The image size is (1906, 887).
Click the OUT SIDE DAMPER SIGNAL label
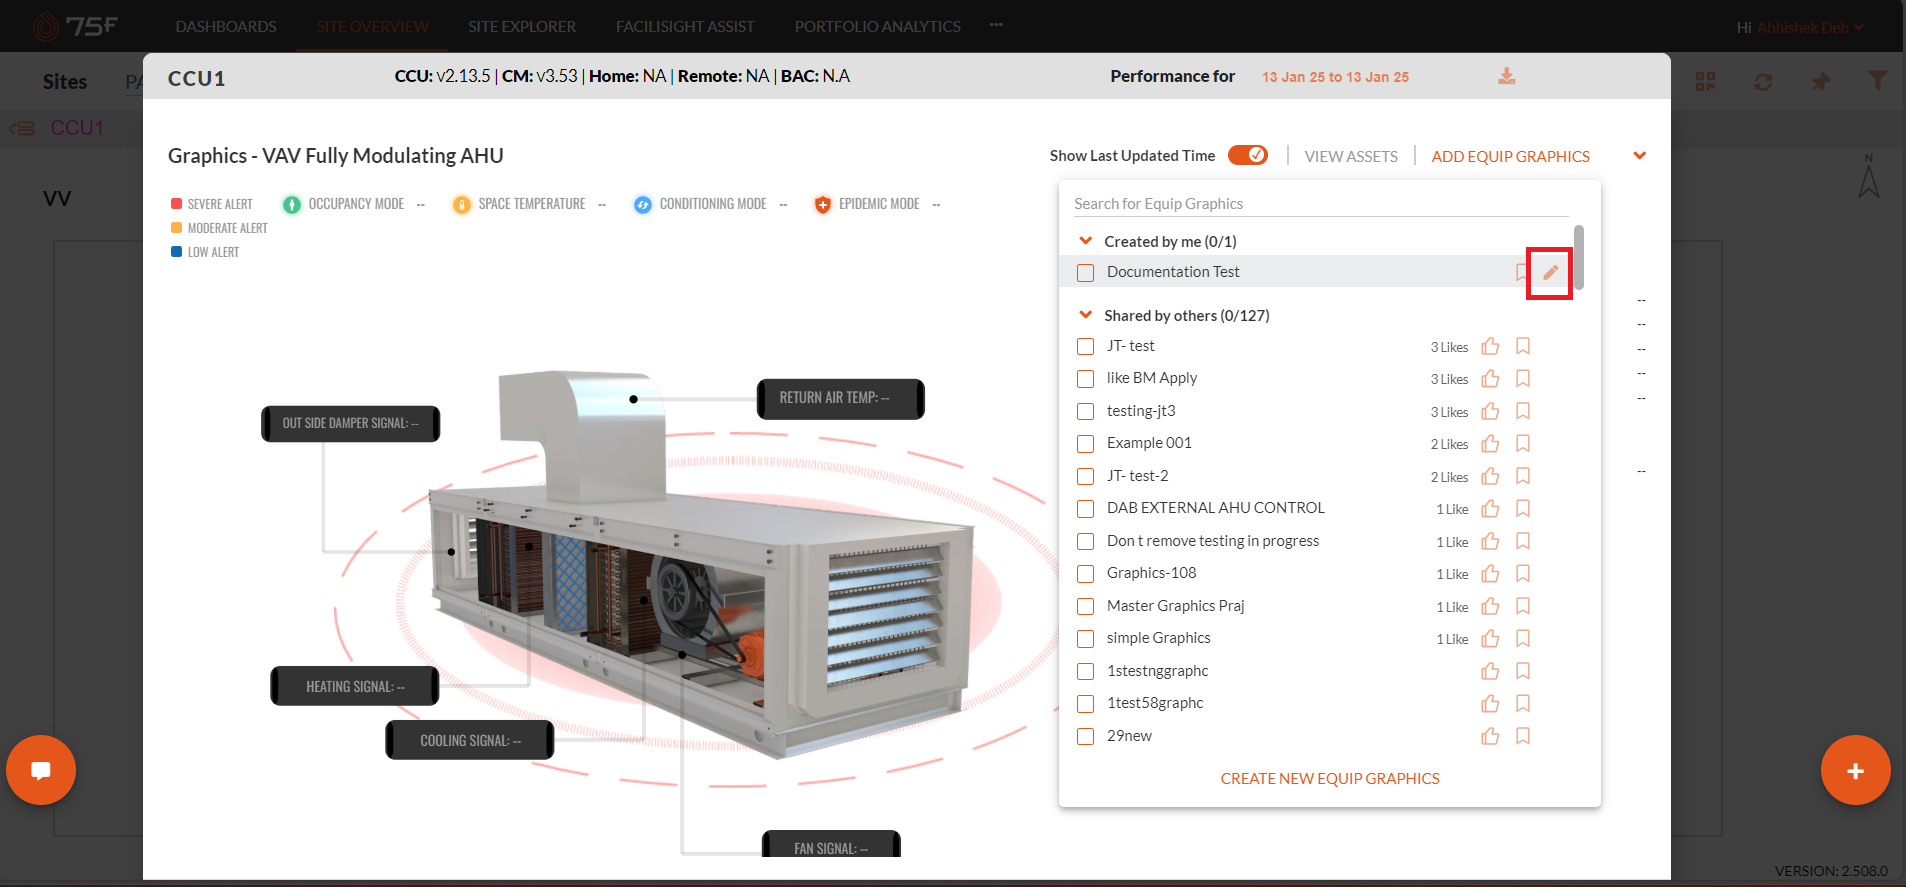click(351, 424)
